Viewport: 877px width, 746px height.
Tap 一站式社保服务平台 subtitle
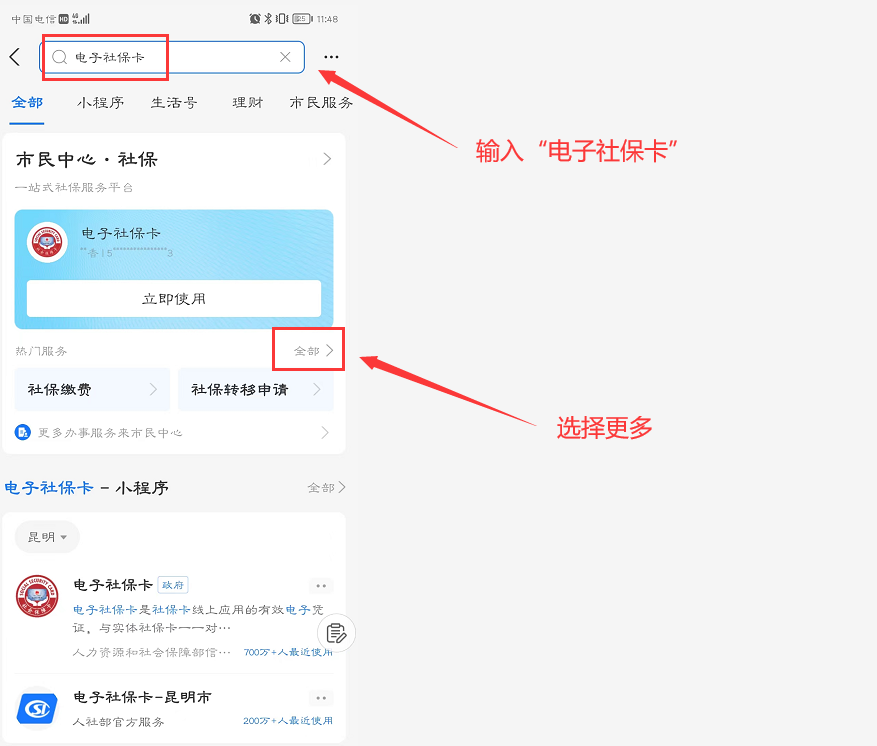point(74,187)
